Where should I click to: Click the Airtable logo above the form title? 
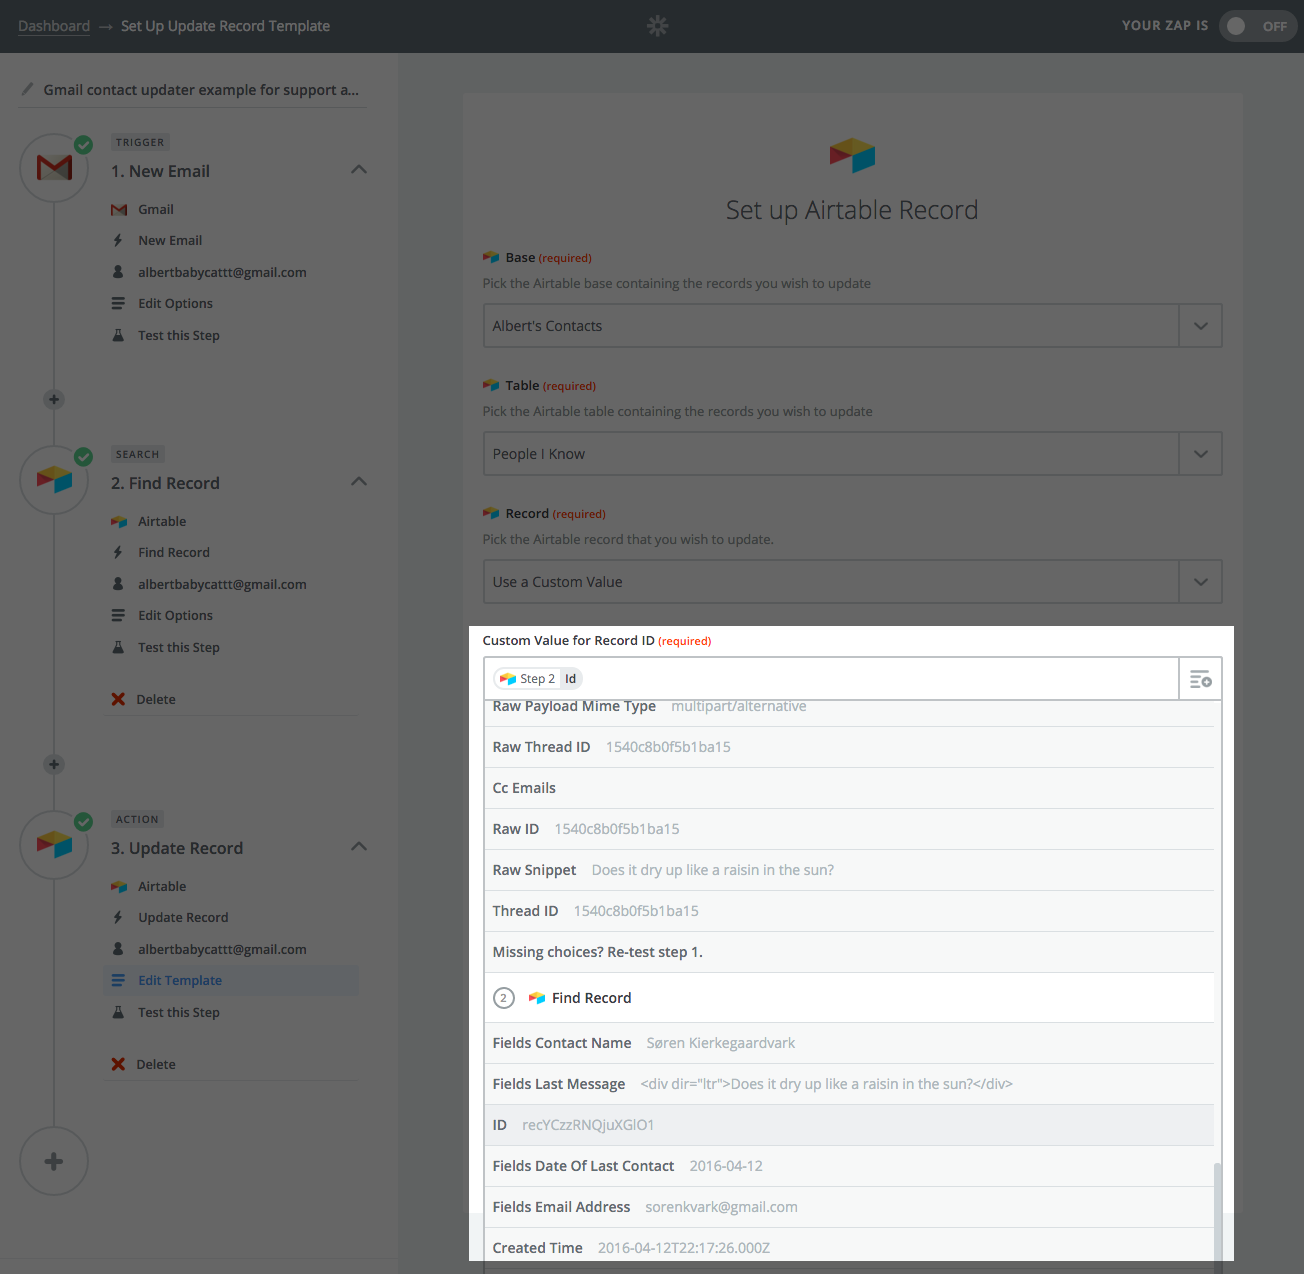click(852, 155)
